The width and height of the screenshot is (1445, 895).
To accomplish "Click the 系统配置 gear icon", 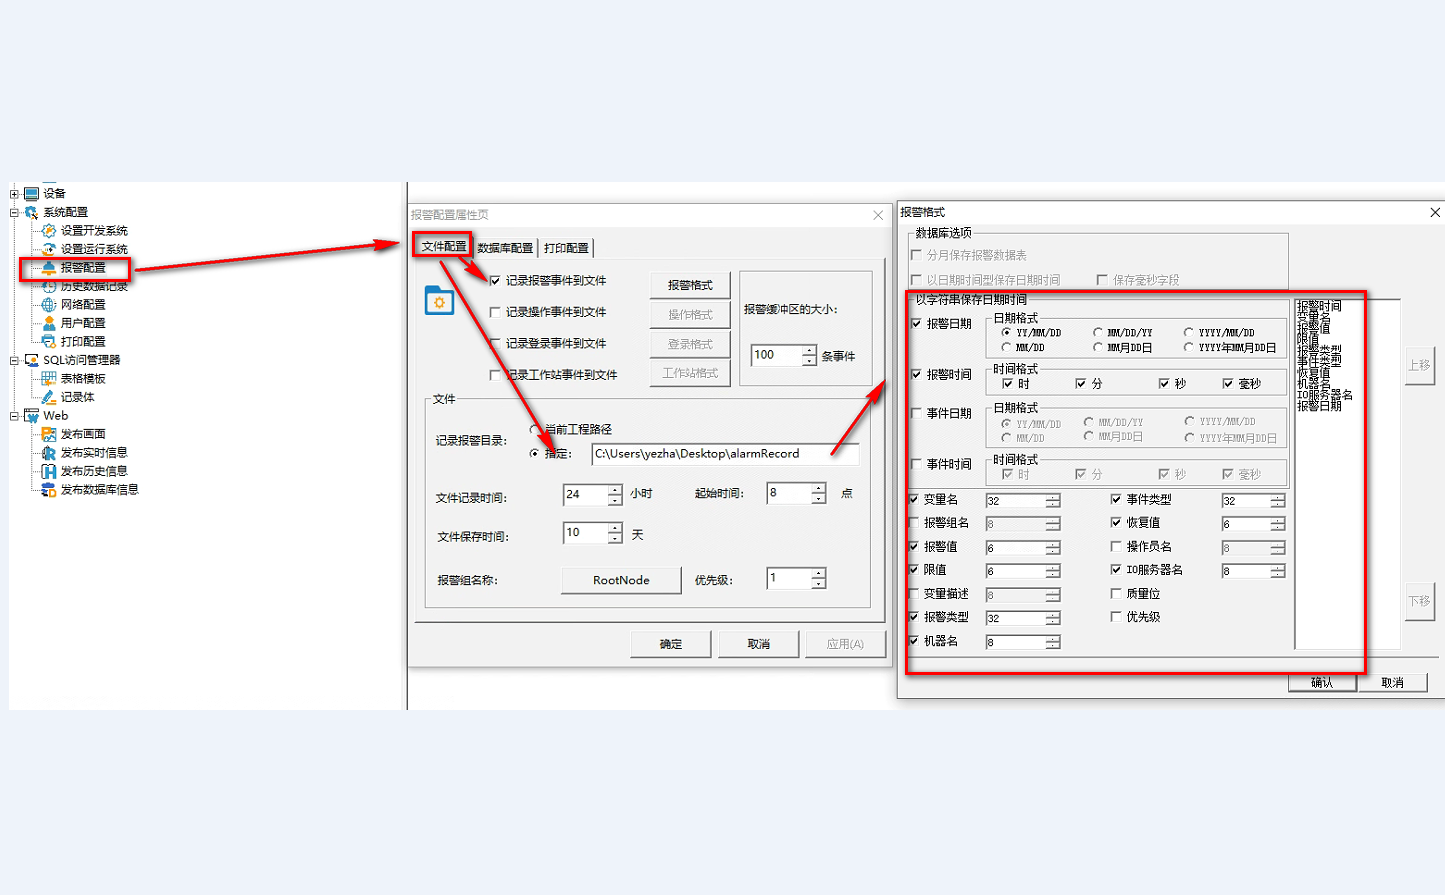I will [x=31, y=212].
